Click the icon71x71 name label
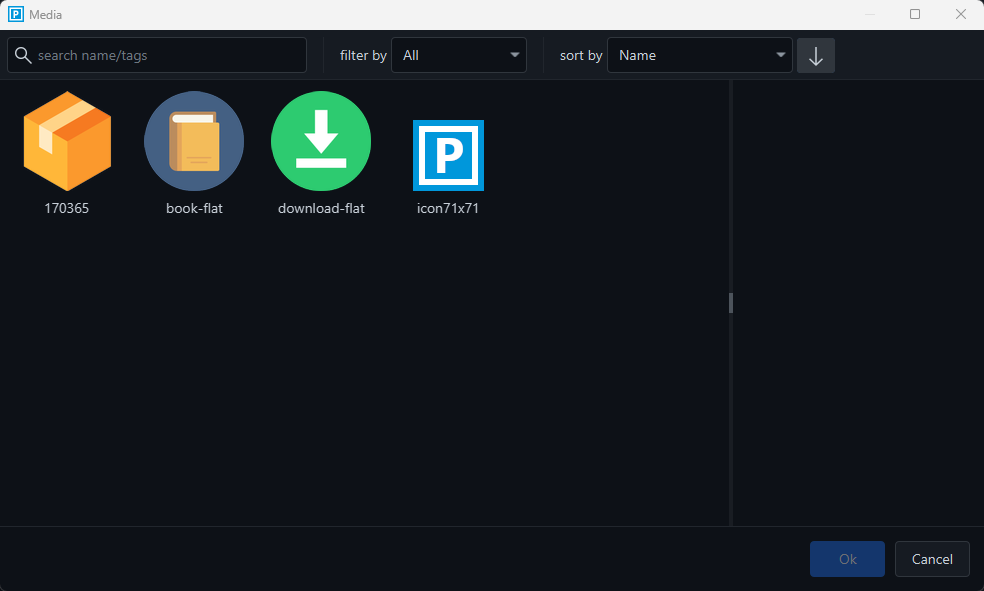 448,209
